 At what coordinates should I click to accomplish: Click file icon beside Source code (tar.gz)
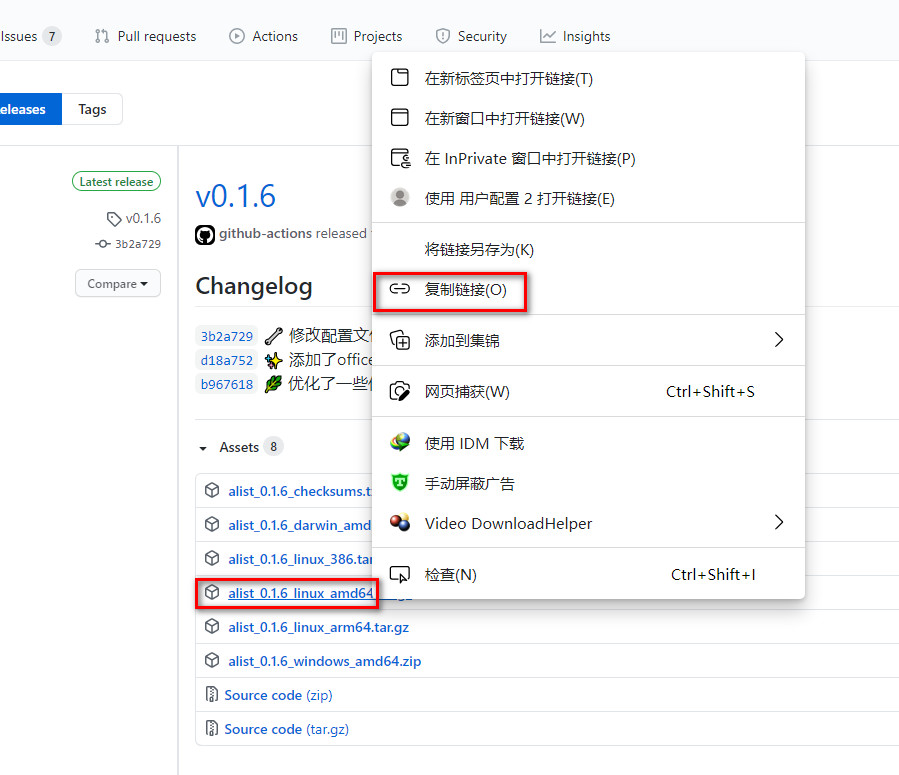click(212, 728)
